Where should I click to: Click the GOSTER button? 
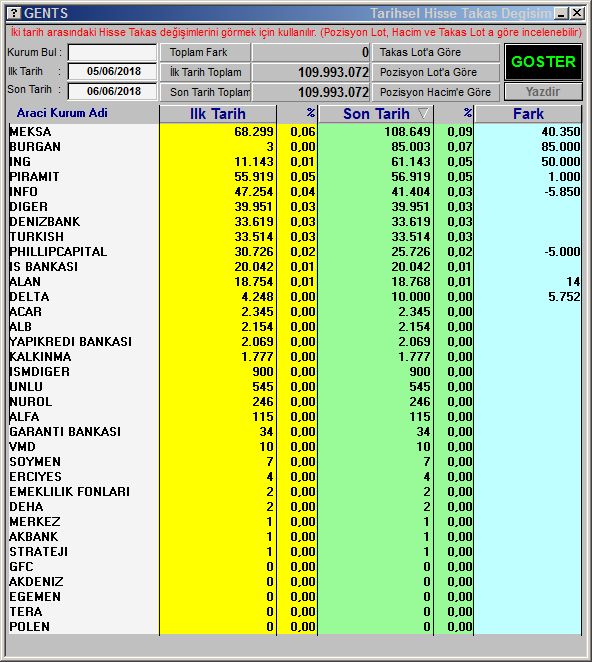(x=543, y=62)
